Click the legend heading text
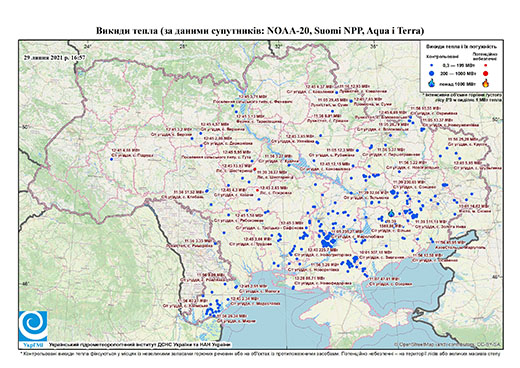 [x=462, y=46]
